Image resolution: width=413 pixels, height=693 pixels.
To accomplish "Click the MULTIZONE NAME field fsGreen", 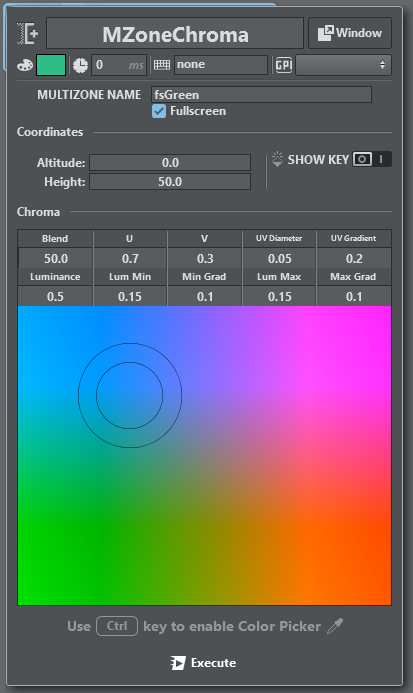I will (x=261, y=95).
